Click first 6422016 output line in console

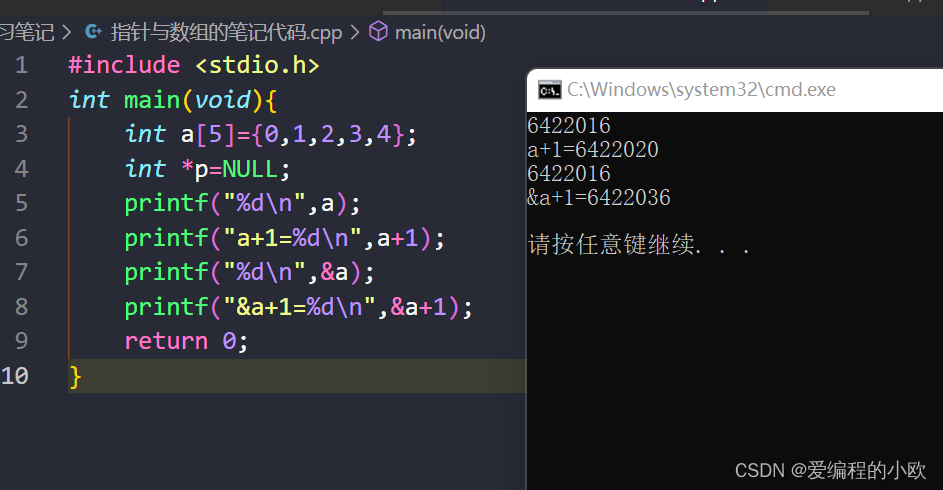coord(569,126)
